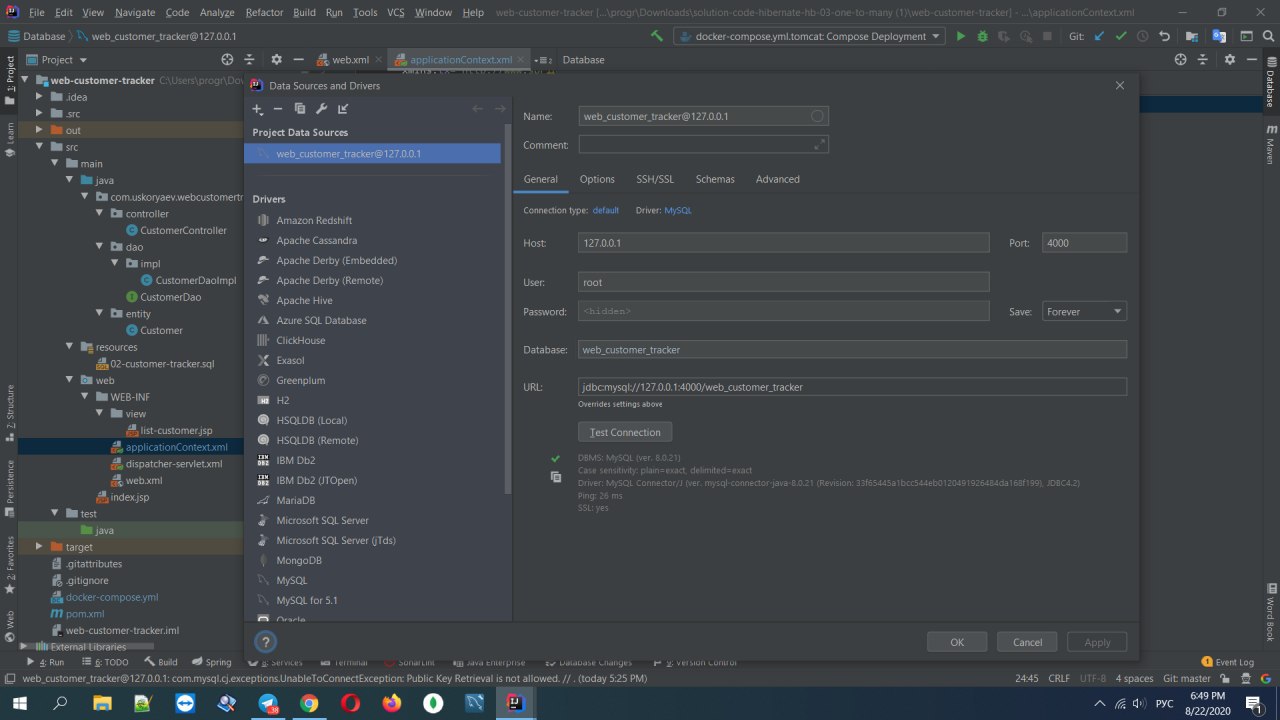Click the User field containing root

(x=784, y=282)
